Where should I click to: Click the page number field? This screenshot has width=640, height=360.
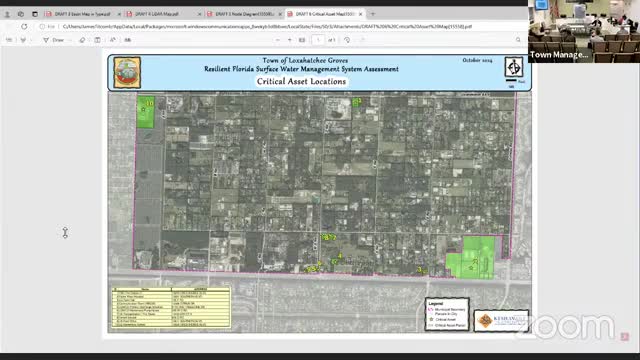tap(318, 40)
